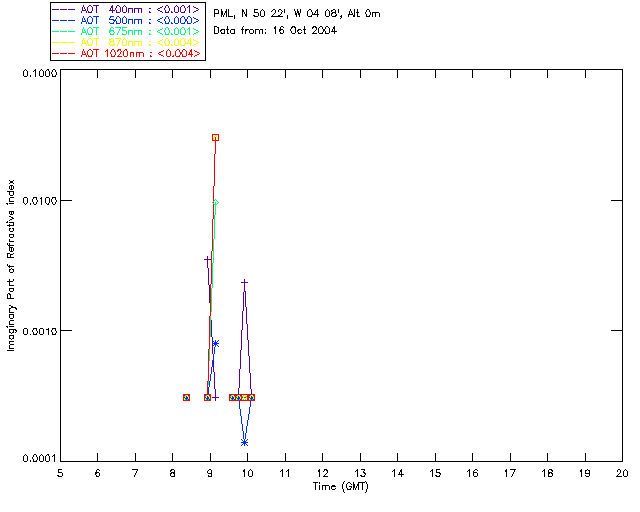Click the x-axis tick label 19
The width and height of the screenshot is (640, 512).
(x=585, y=473)
